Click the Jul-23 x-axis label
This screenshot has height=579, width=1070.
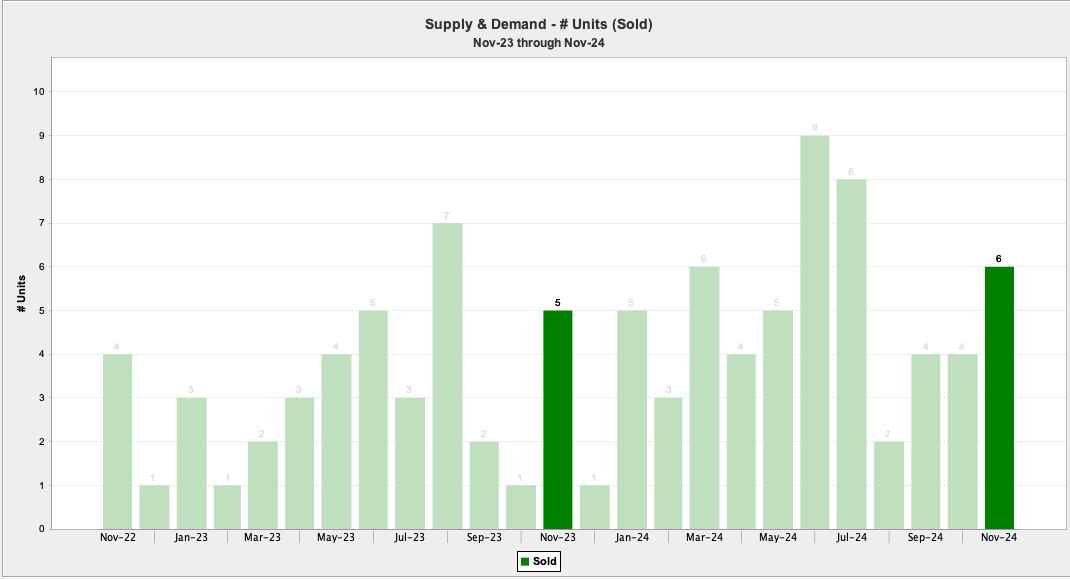410,538
